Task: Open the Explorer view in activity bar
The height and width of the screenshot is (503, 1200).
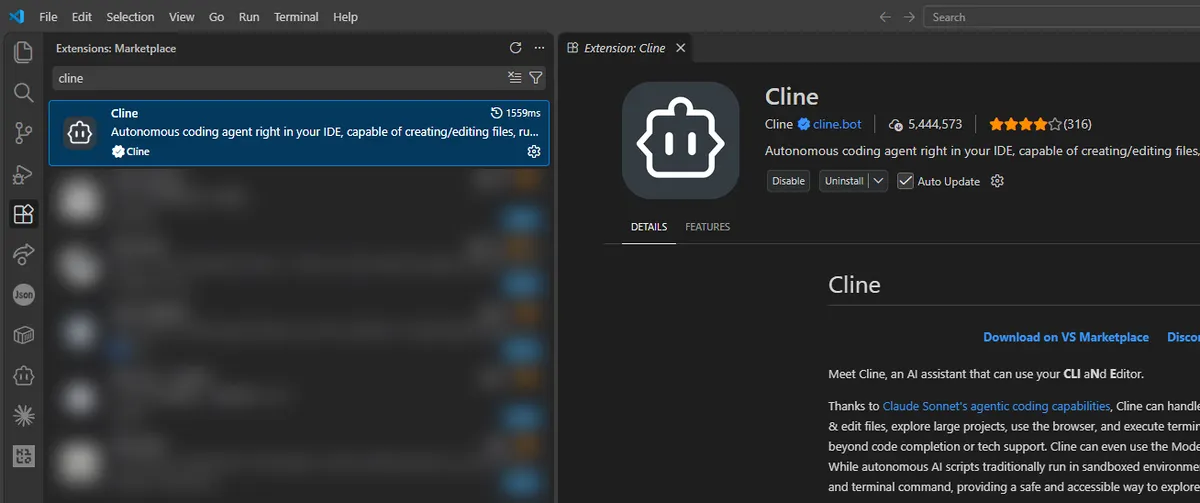Action: tap(23, 52)
